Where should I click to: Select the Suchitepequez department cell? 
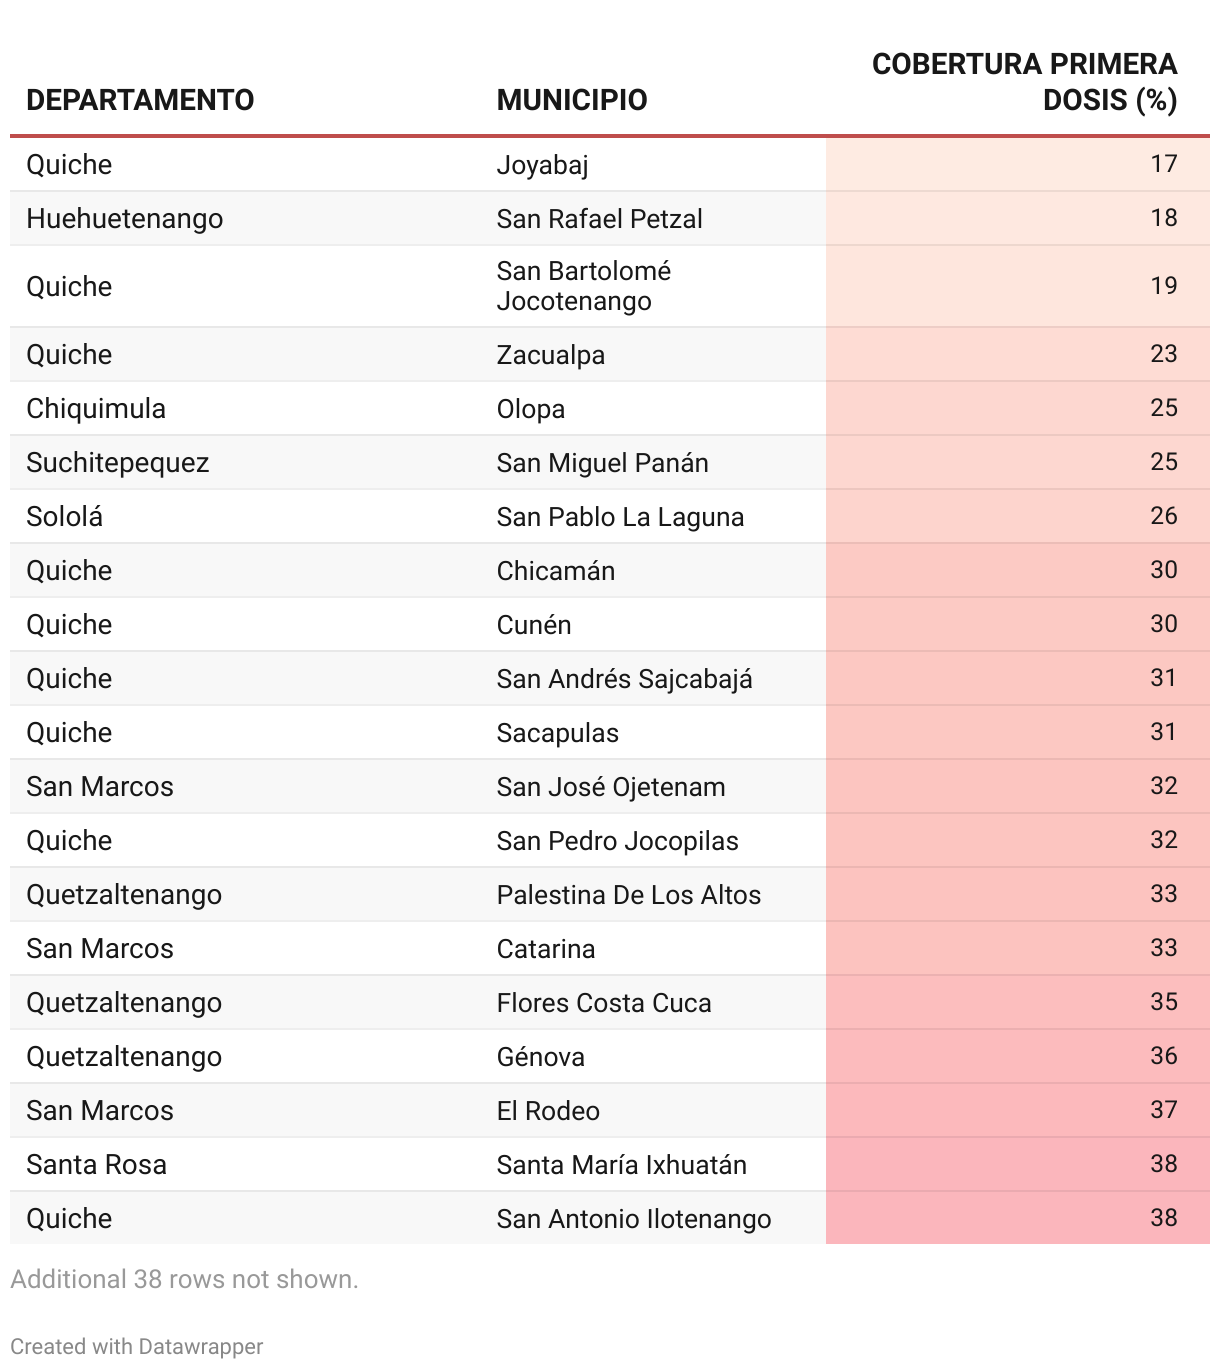point(118,463)
